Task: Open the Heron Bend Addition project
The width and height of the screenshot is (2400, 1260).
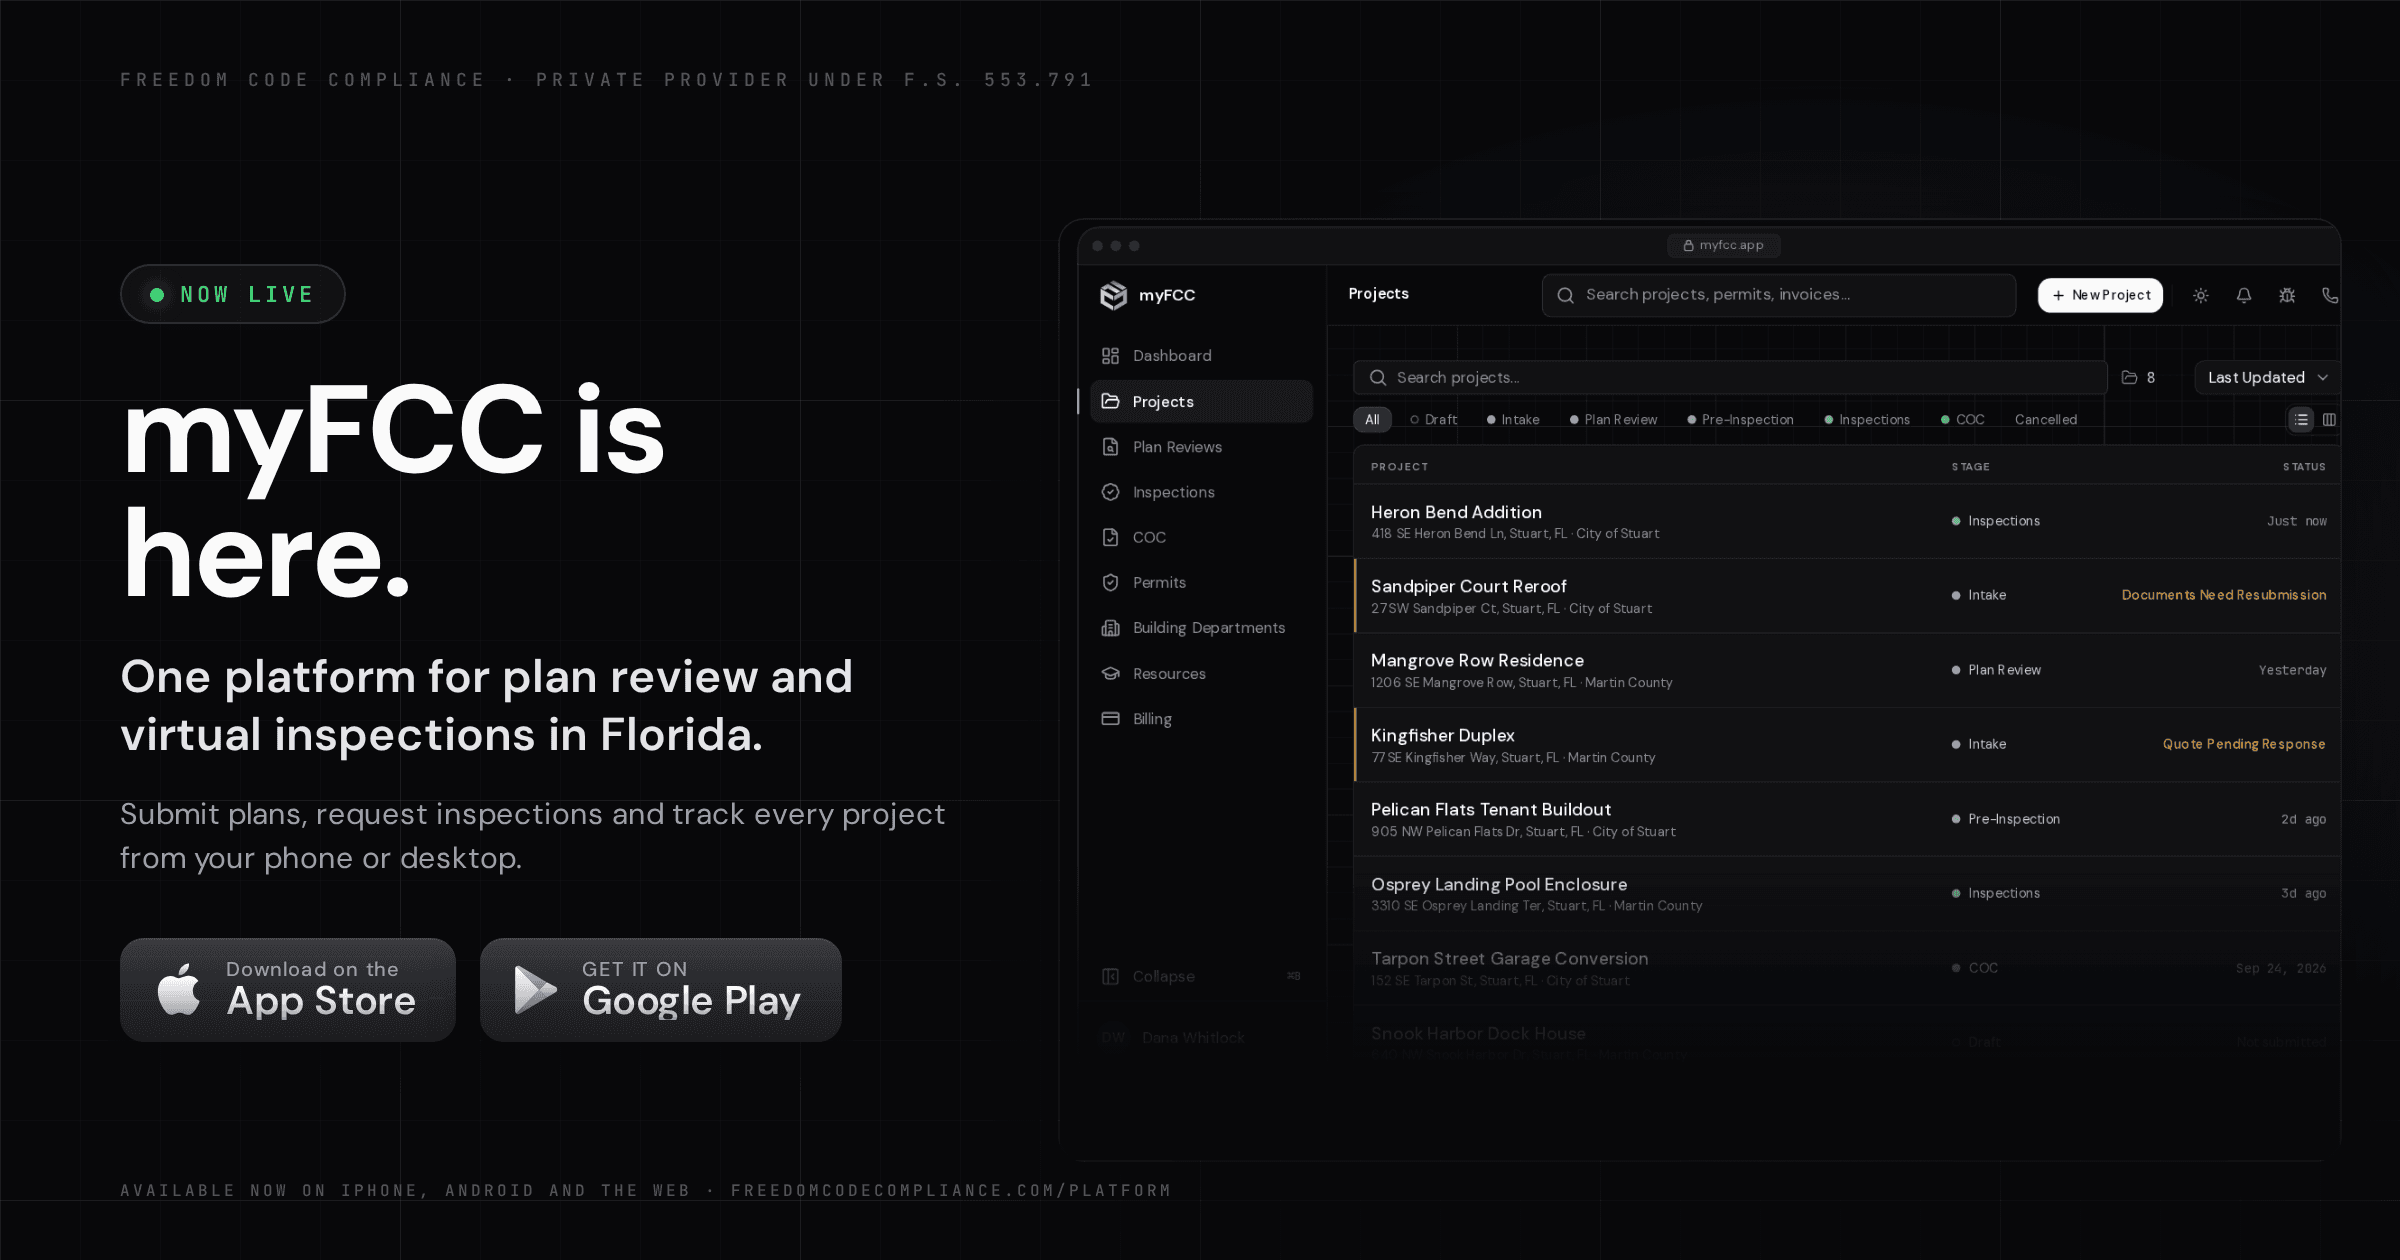Action: [1847, 521]
